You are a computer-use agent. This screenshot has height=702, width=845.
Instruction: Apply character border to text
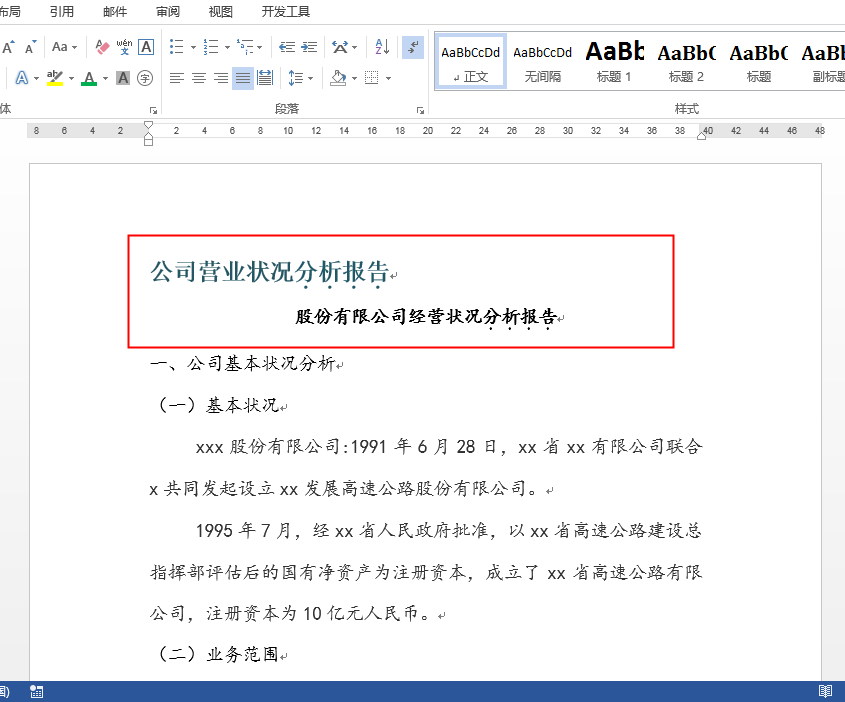coord(146,47)
